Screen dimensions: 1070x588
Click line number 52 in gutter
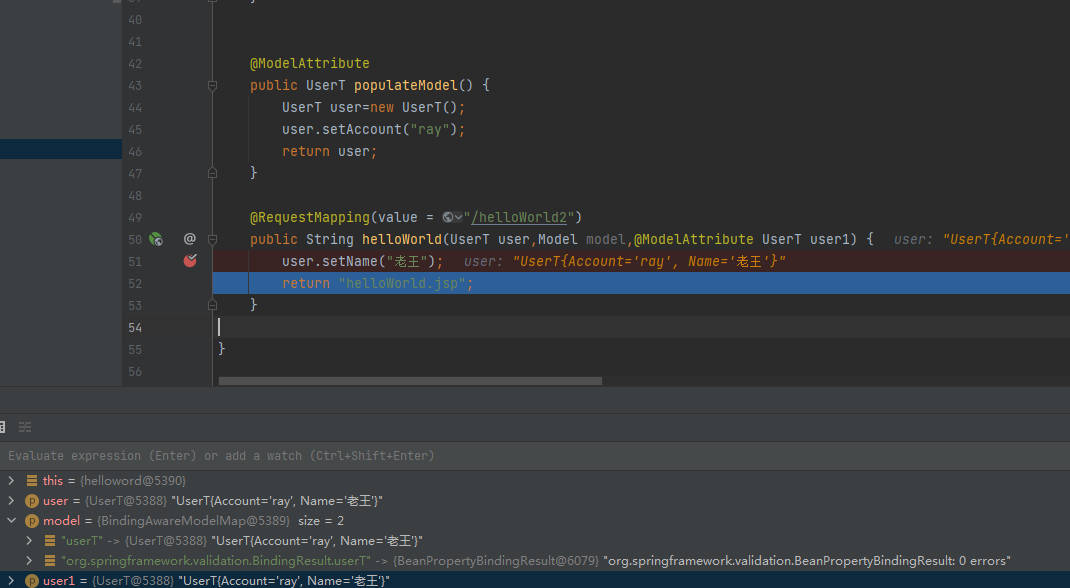pos(135,284)
